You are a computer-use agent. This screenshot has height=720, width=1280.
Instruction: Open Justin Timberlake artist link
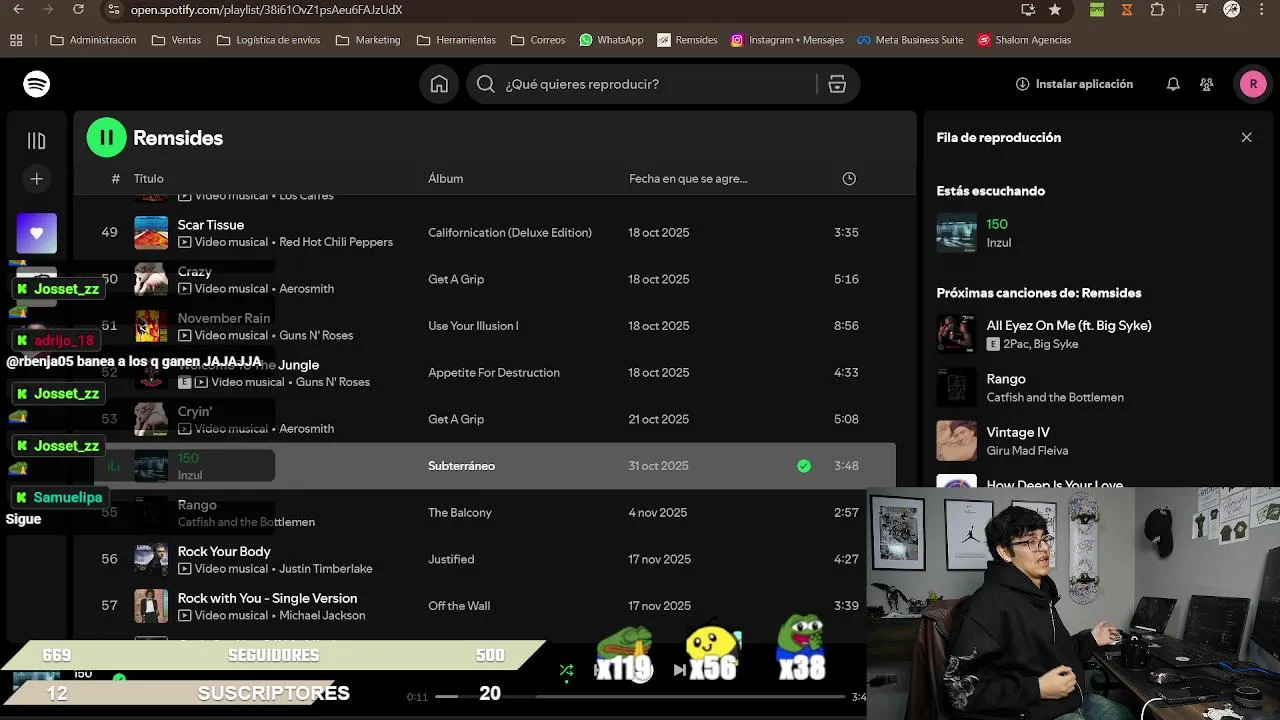(326, 569)
